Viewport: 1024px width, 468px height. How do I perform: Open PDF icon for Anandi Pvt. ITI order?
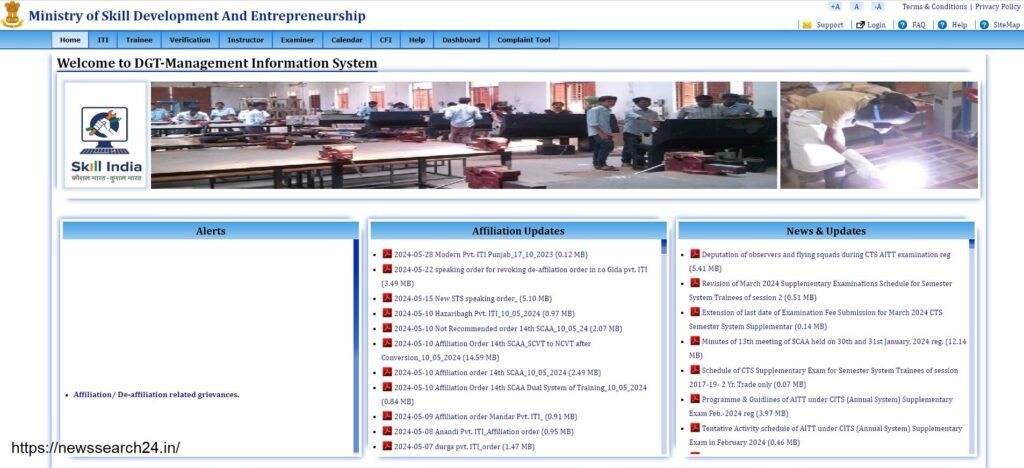tap(387, 431)
